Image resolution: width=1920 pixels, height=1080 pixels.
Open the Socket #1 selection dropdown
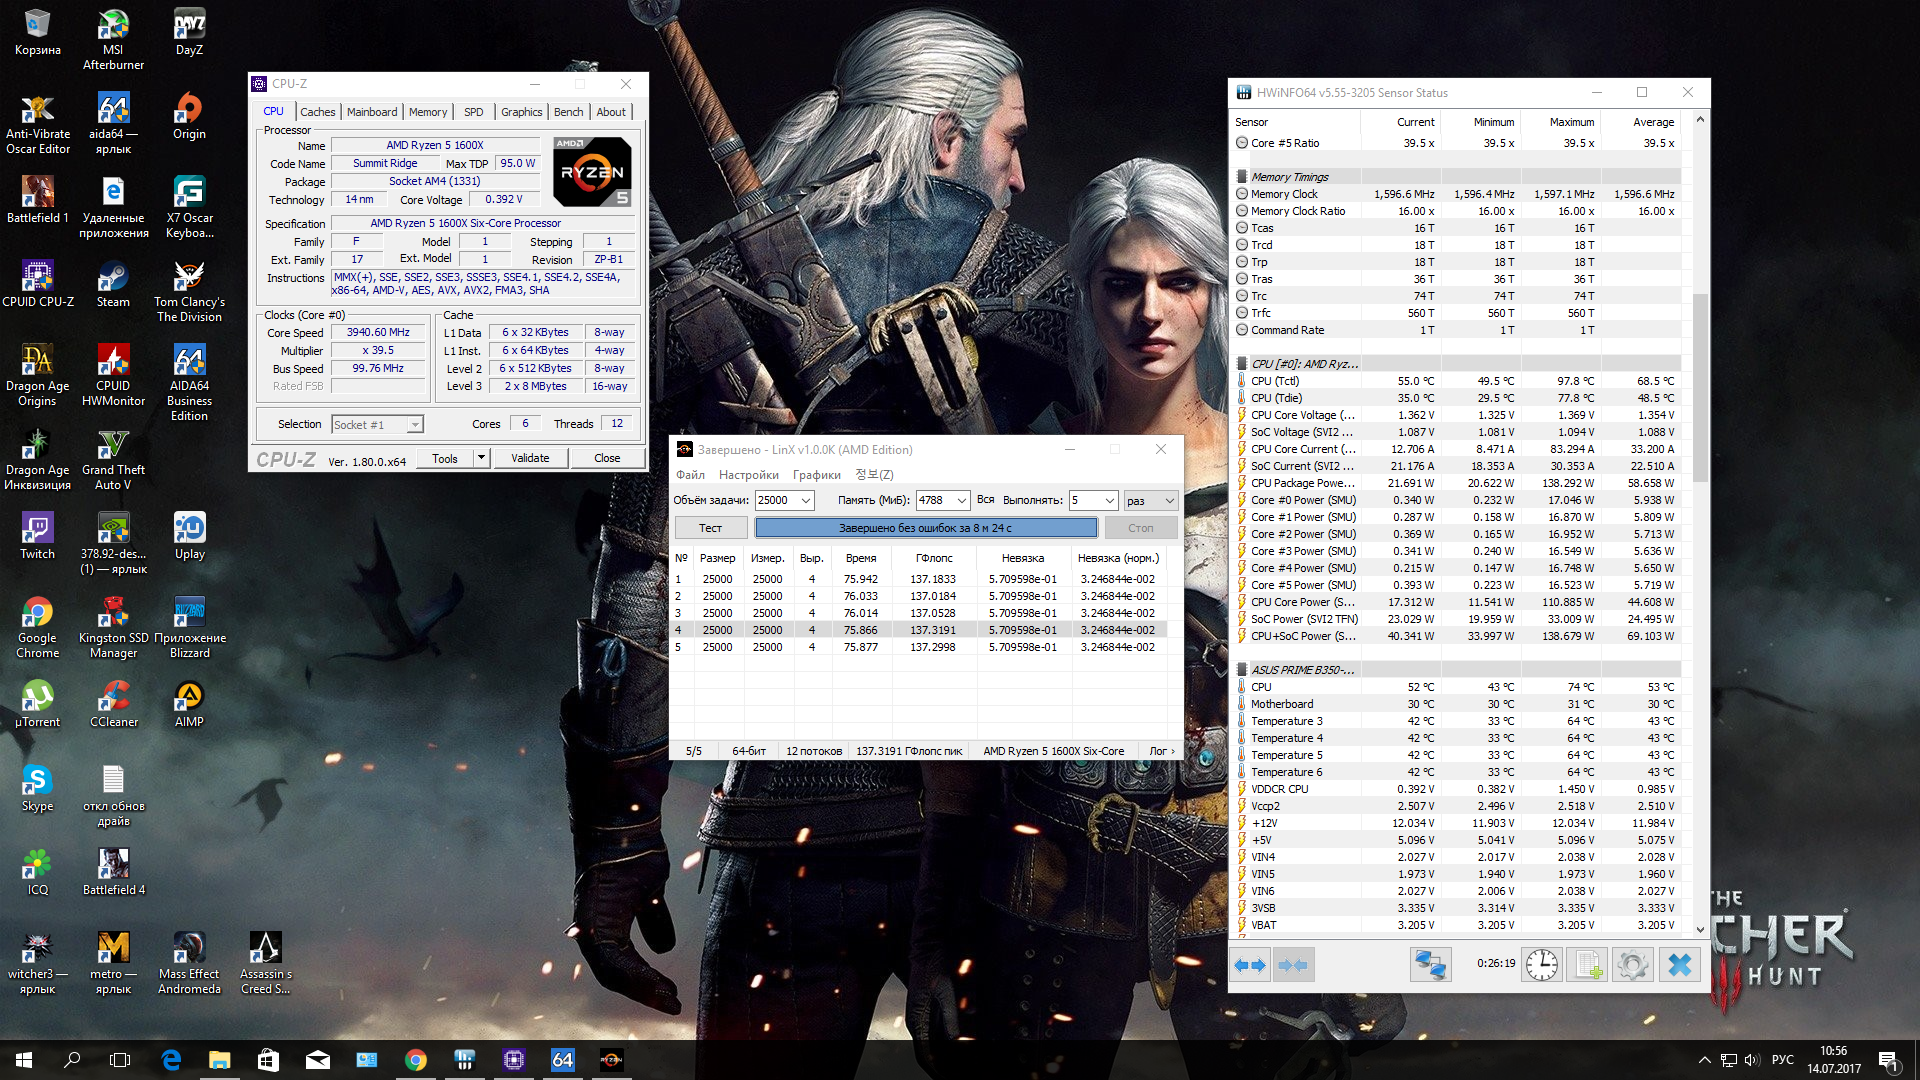click(414, 425)
